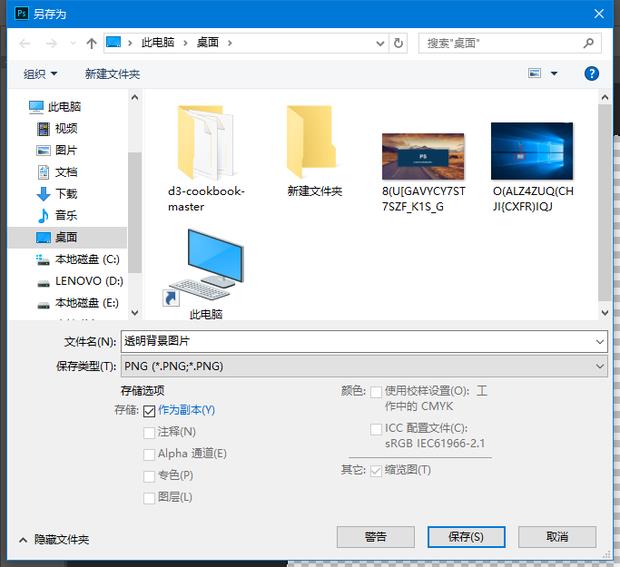Screen dimensions: 620x567
Task: Toggle the 作为副本(Y) checkbox
Action: [149, 411]
